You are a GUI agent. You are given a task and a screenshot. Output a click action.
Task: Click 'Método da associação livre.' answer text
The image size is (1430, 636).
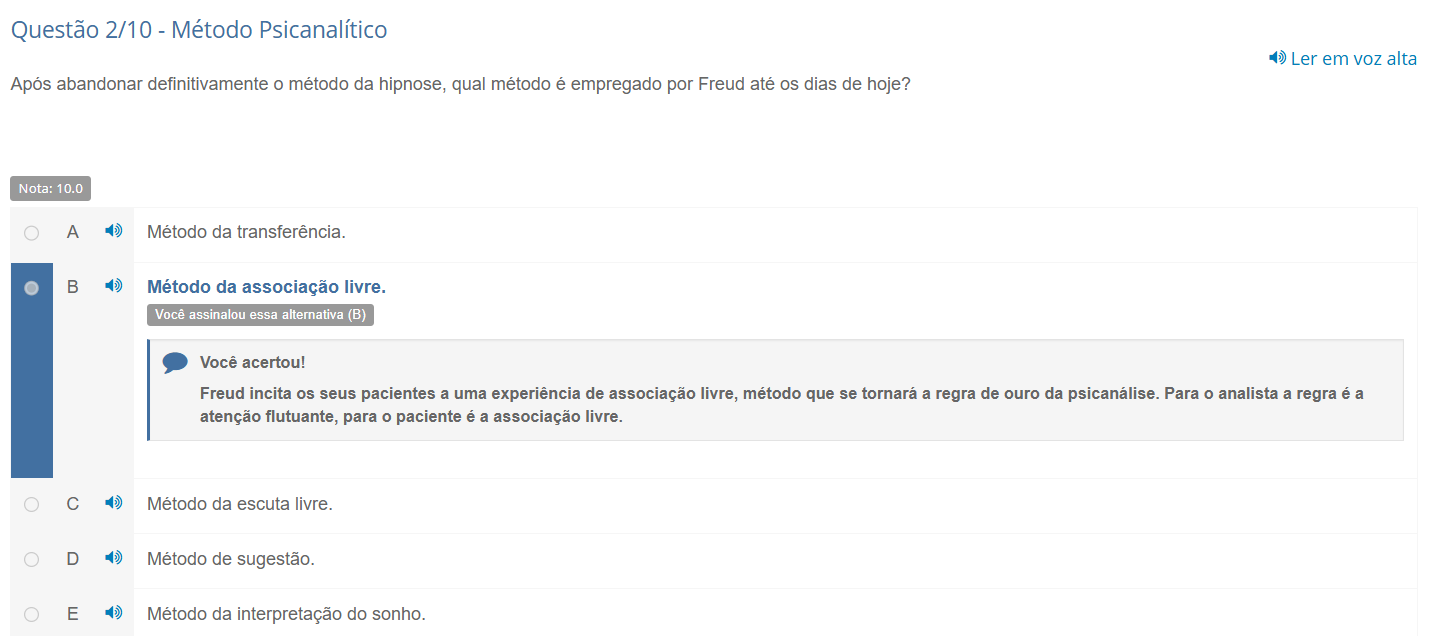[x=266, y=287]
